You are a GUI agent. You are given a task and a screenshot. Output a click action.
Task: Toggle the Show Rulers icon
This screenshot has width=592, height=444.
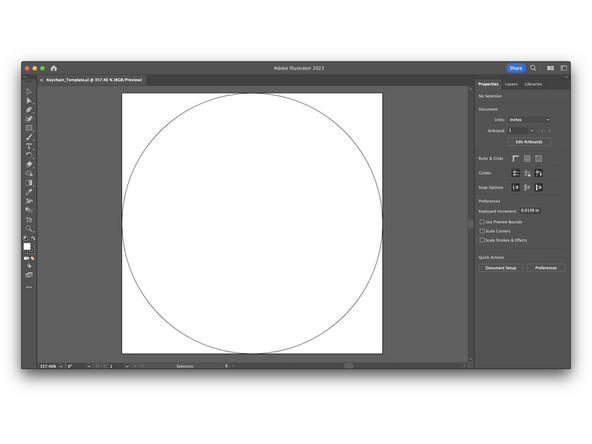point(516,159)
